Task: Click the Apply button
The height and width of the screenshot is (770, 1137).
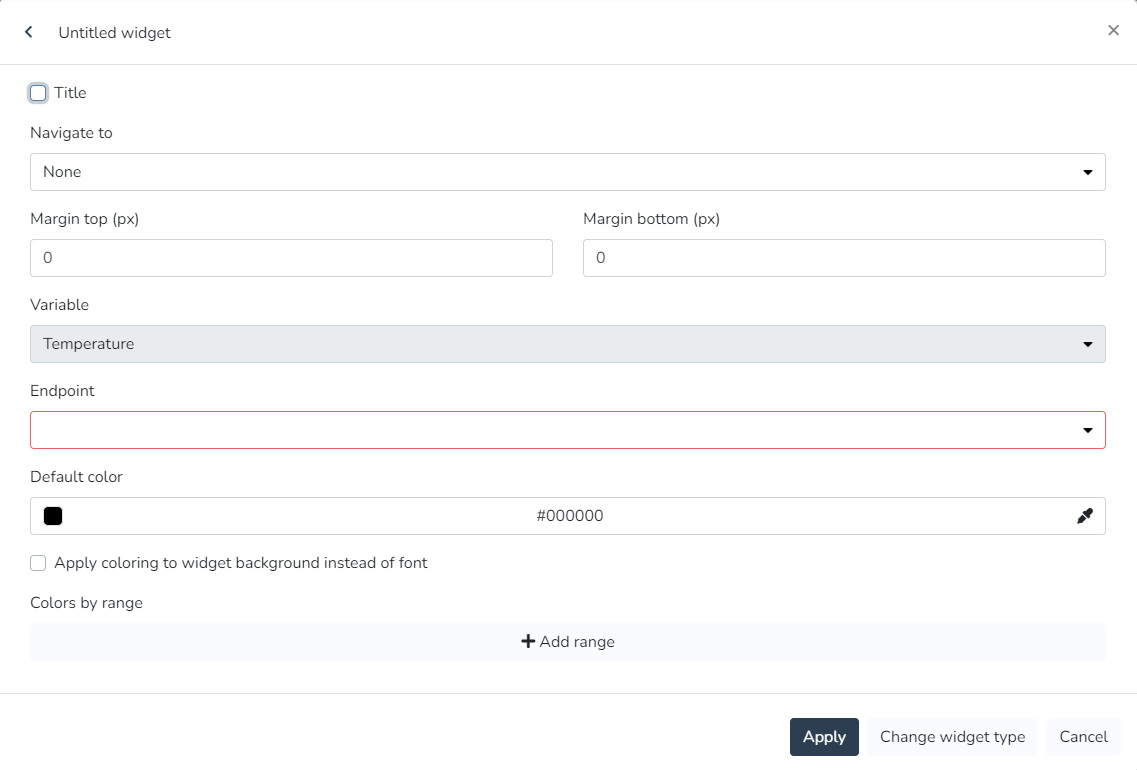Action: (824, 737)
